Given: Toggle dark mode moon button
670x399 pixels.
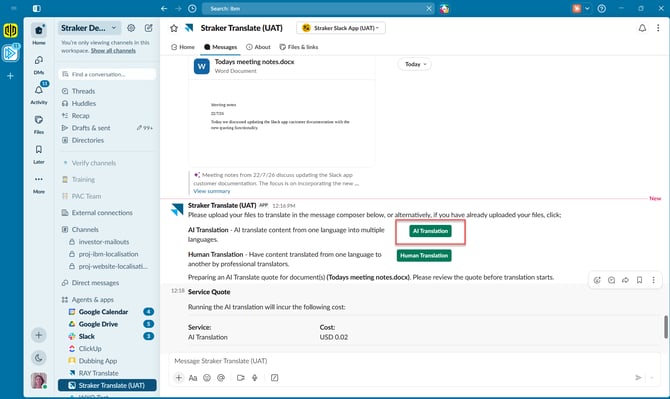Looking at the screenshot, I should pyautogui.click(x=38, y=358).
